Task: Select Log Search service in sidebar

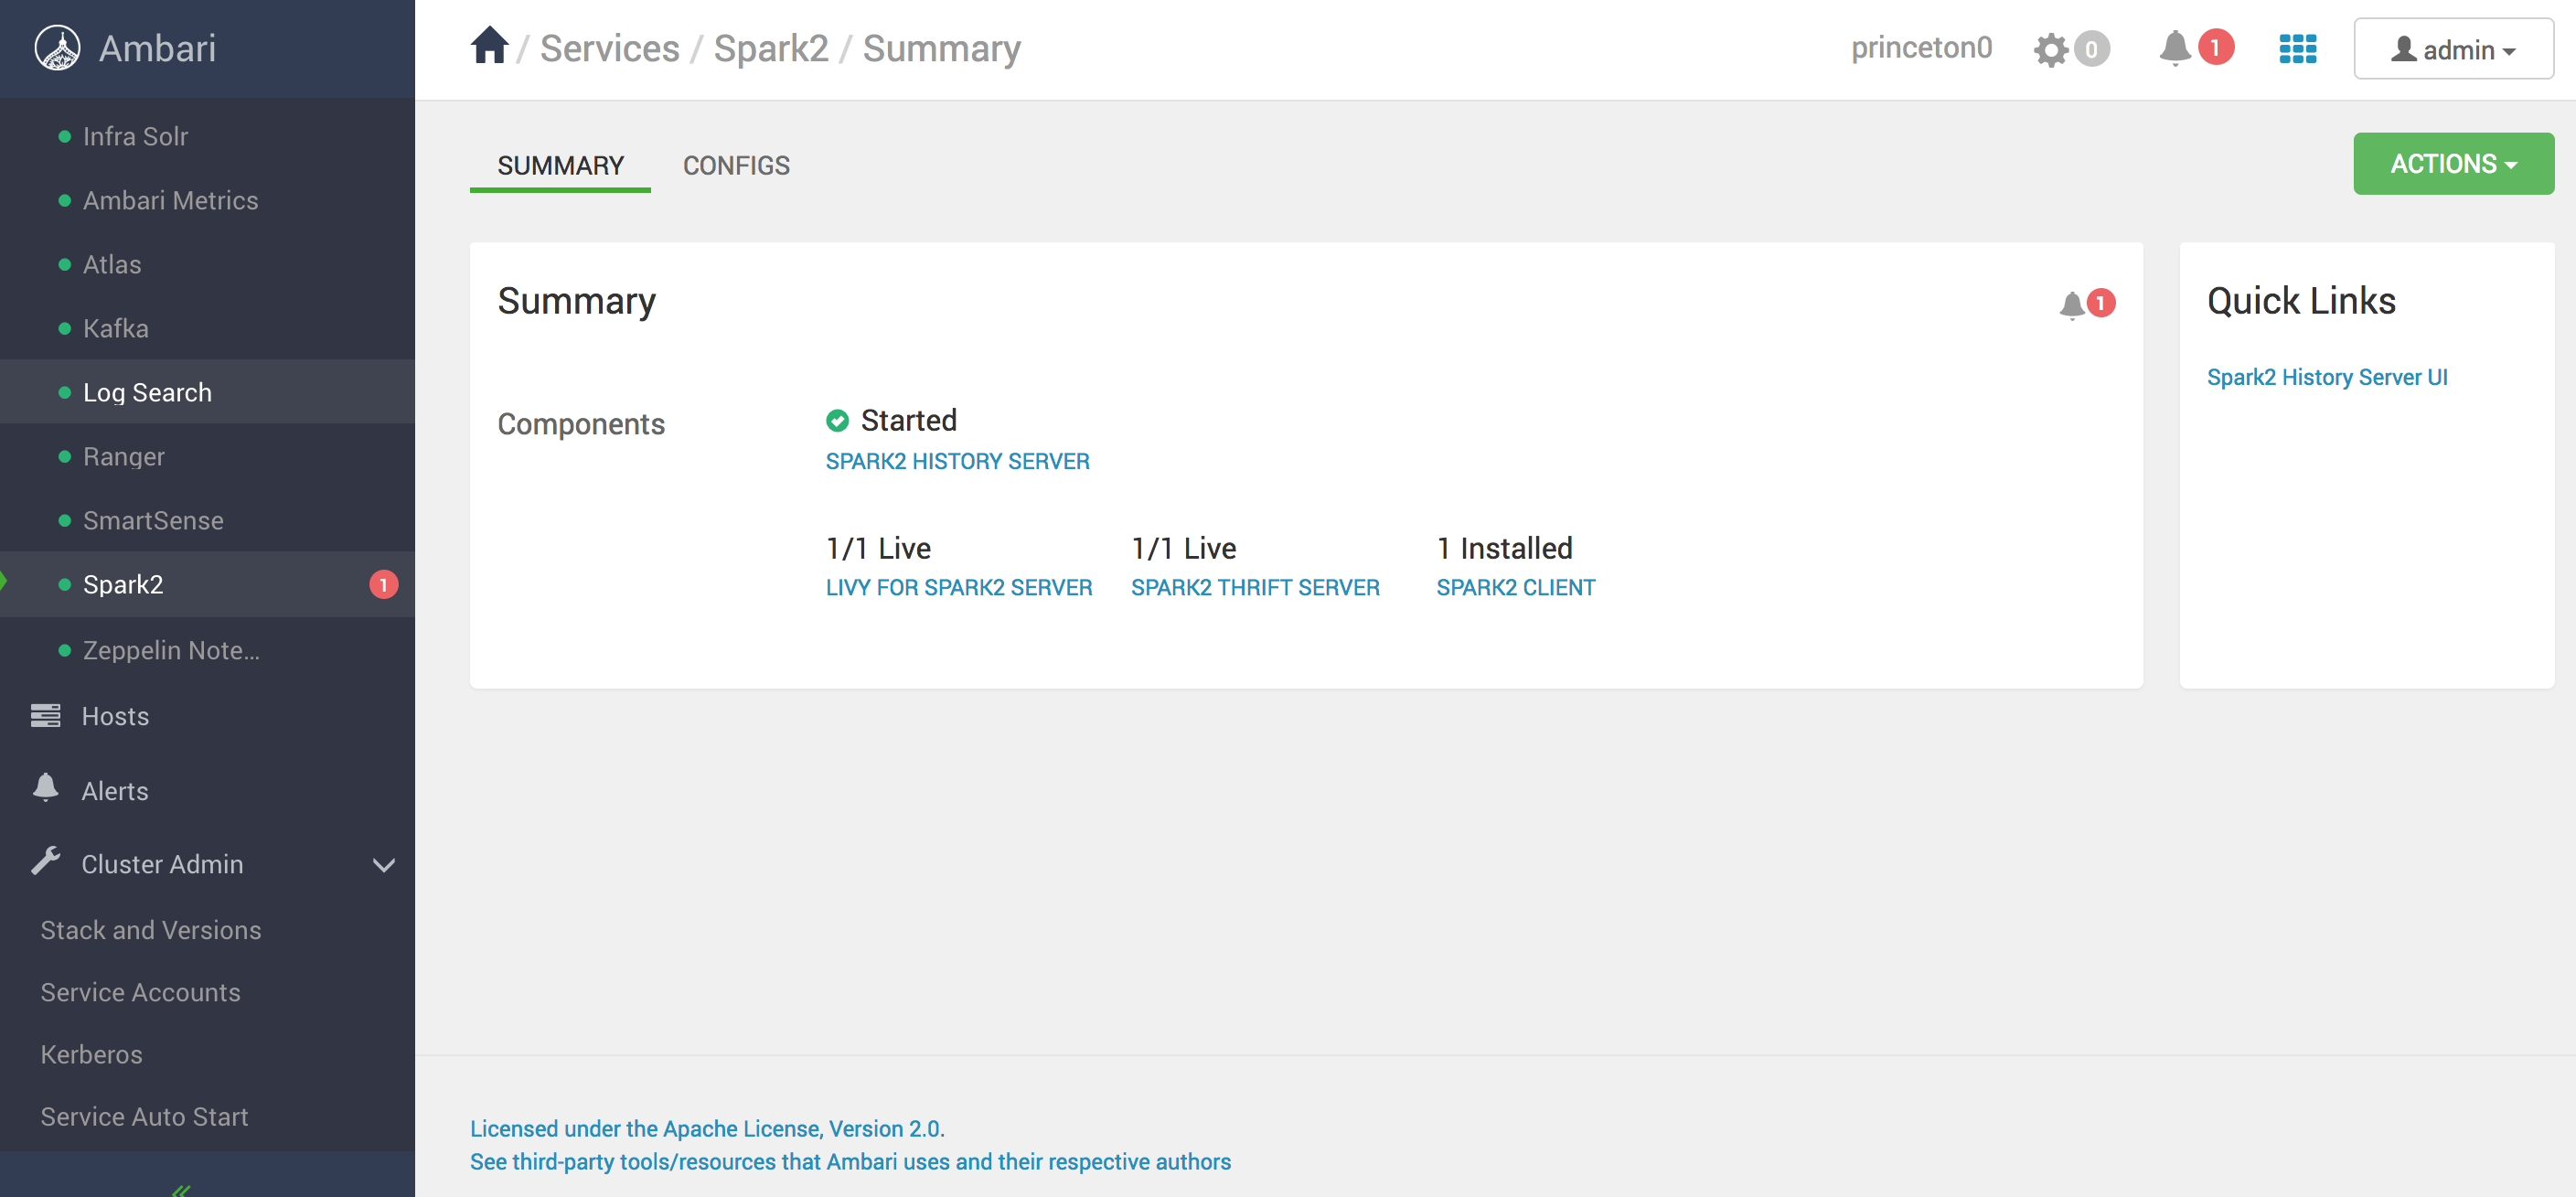Action: (x=147, y=392)
